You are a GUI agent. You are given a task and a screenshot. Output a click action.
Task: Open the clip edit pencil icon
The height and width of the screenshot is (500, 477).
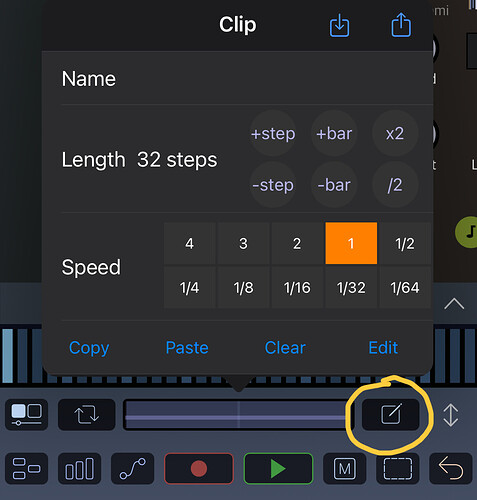[x=391, y=414]
